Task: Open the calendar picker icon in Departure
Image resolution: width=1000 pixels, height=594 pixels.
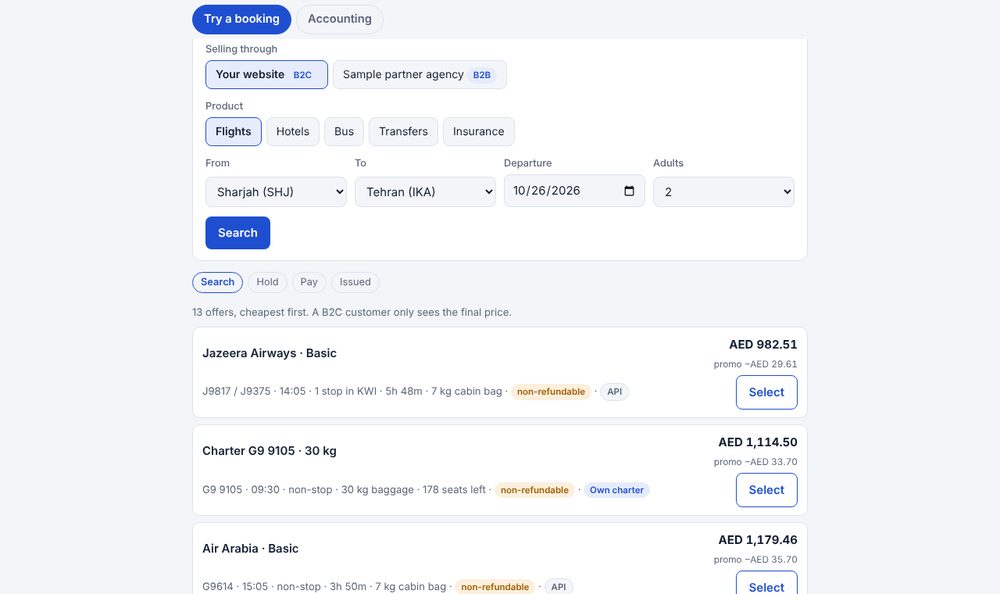Action: (x=629, y=191)
